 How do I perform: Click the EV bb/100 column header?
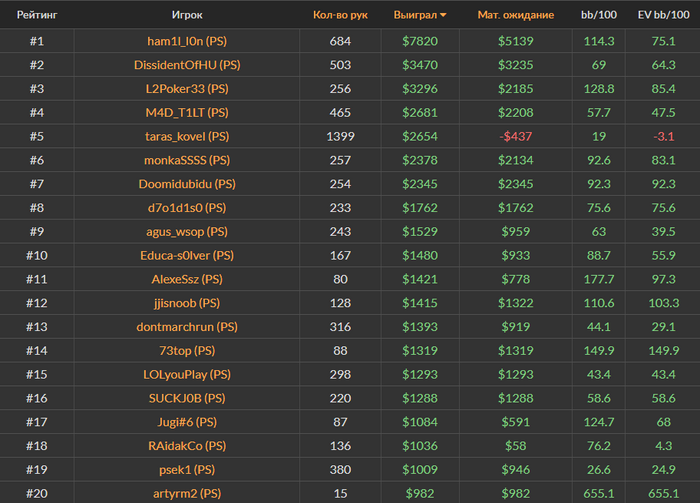coord(663,15)
